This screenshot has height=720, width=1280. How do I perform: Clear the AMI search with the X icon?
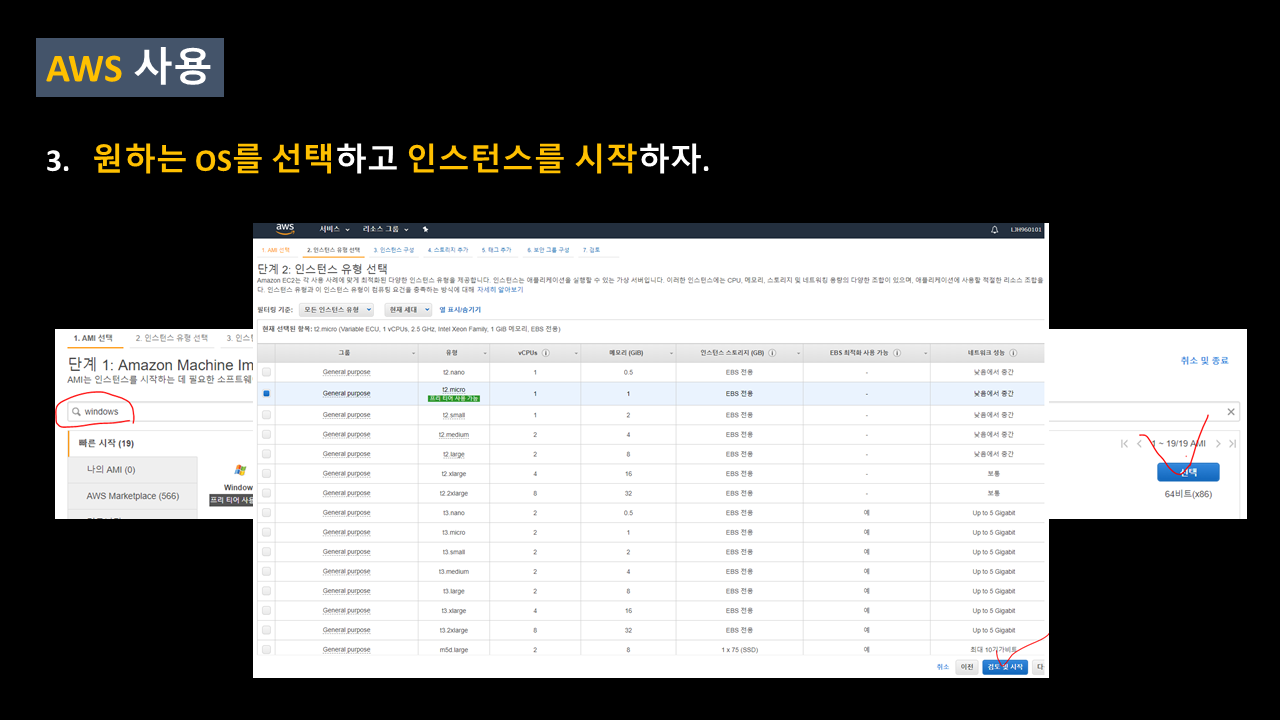1231,412
